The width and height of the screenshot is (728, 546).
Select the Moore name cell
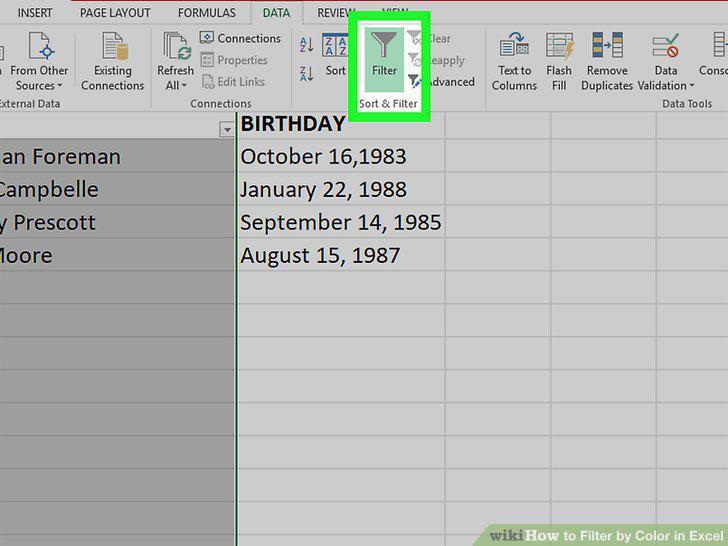pos(117,255)
